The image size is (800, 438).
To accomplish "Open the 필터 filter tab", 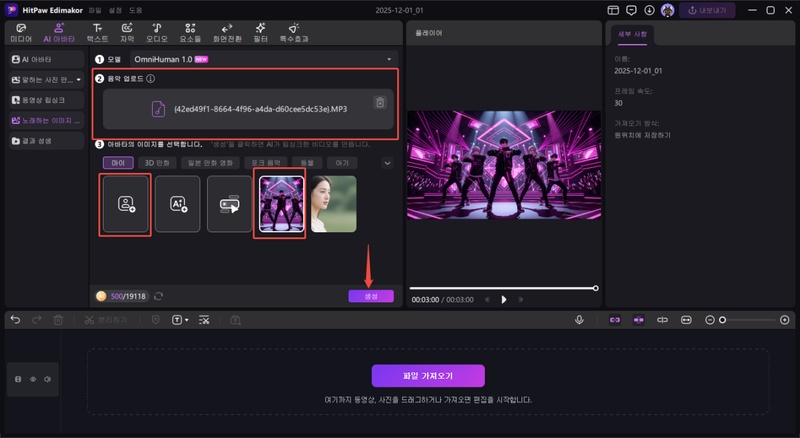I will (261, 33).
